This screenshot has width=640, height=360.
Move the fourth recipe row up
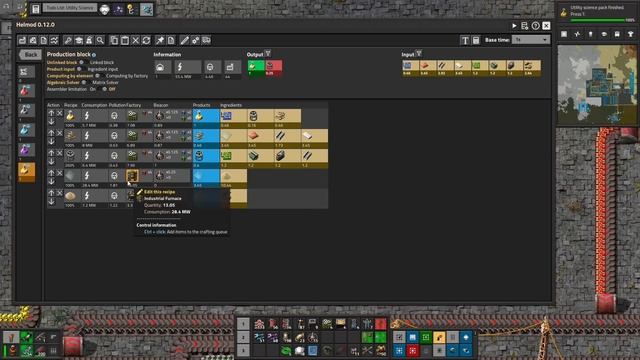click(x=51, y=173)
